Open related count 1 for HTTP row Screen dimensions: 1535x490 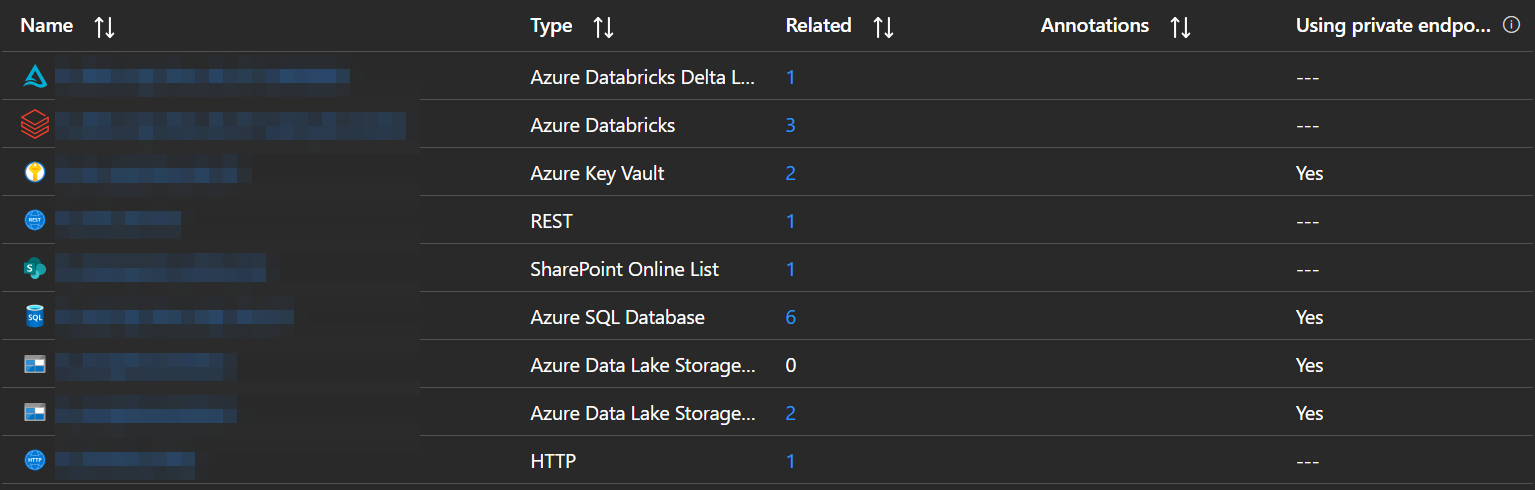pos(791,461)
